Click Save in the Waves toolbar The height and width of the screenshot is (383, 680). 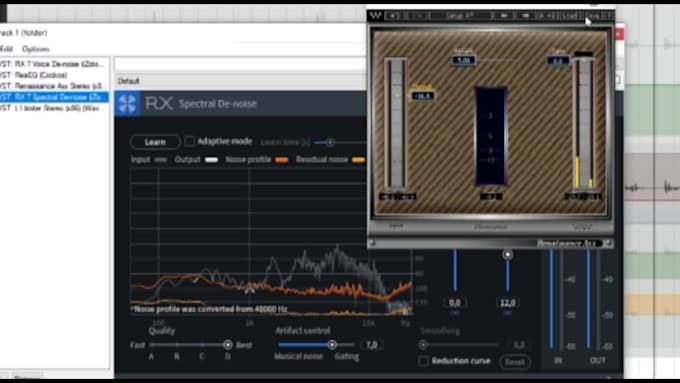592,16
